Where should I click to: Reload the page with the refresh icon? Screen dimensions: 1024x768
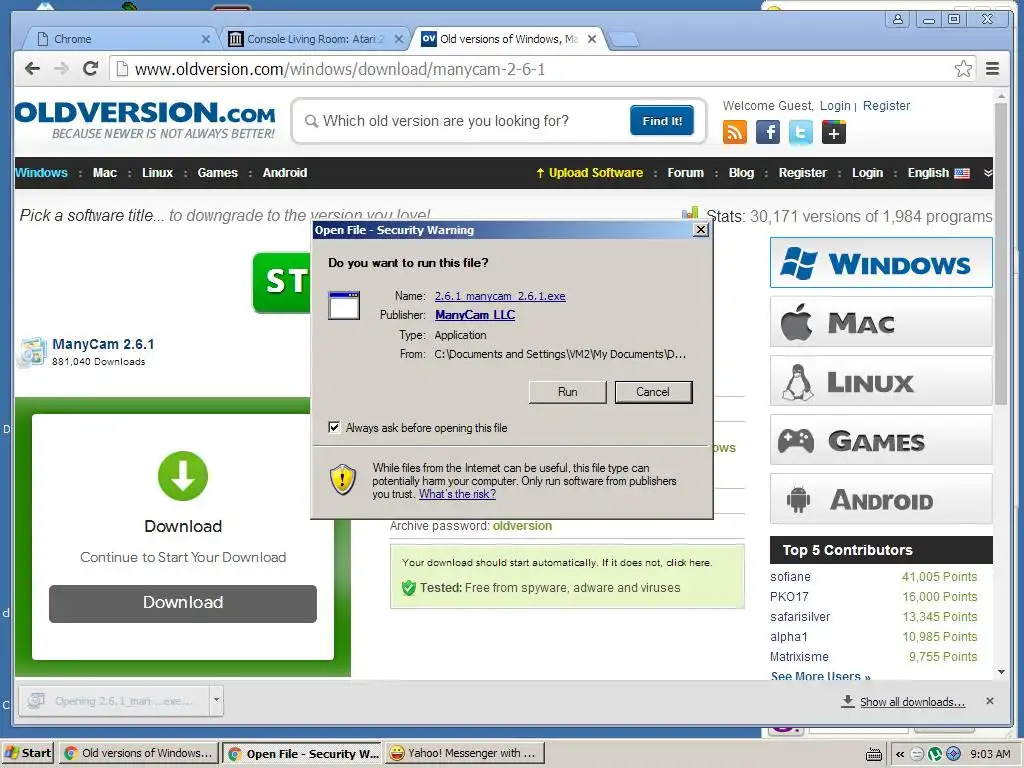[91, 69]
